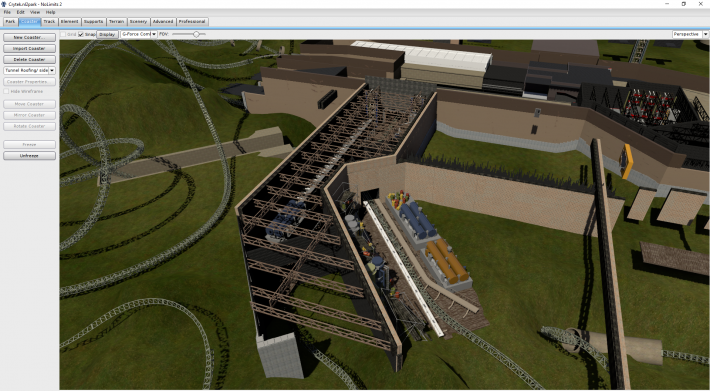The width and height of the screenshot is (710, 391).
Task: Click the Freeze button
Action: coord(29,144)
